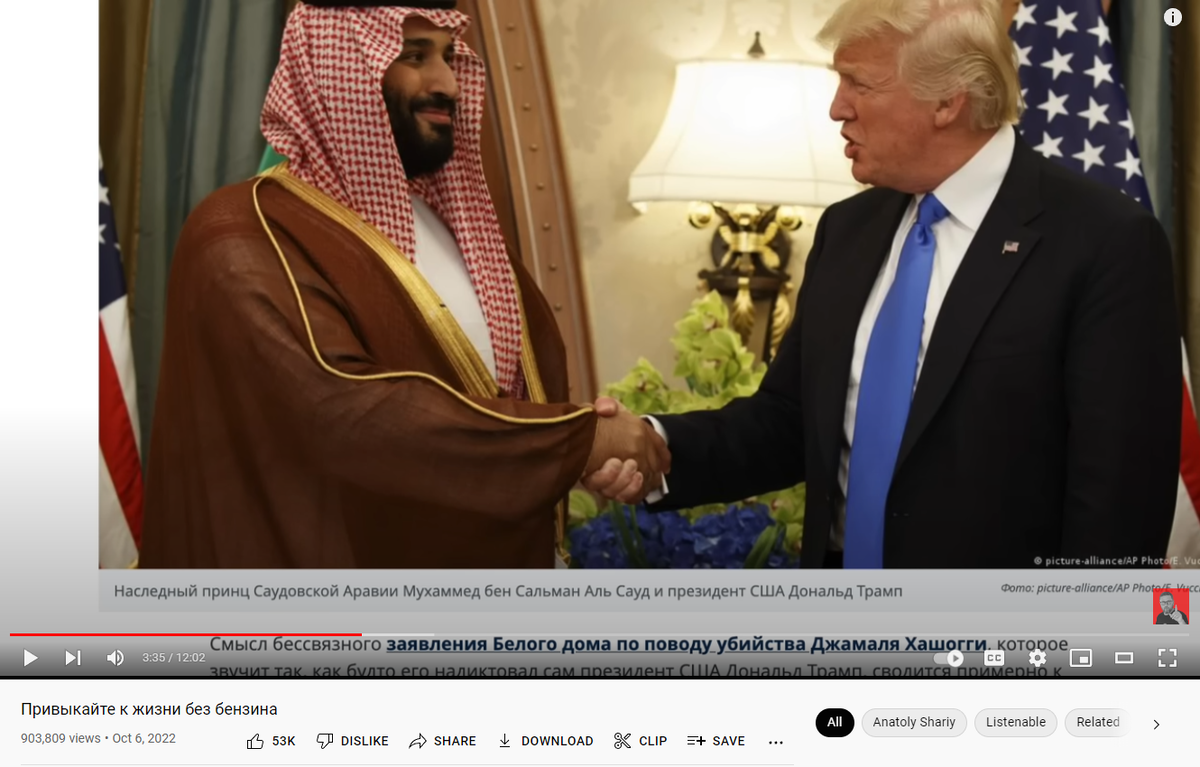Viewport: 1200px width, 767px height.
Task: Select the Anatoly Shariy filter chip
Action: pyautogui.click(x=914, y=722)
